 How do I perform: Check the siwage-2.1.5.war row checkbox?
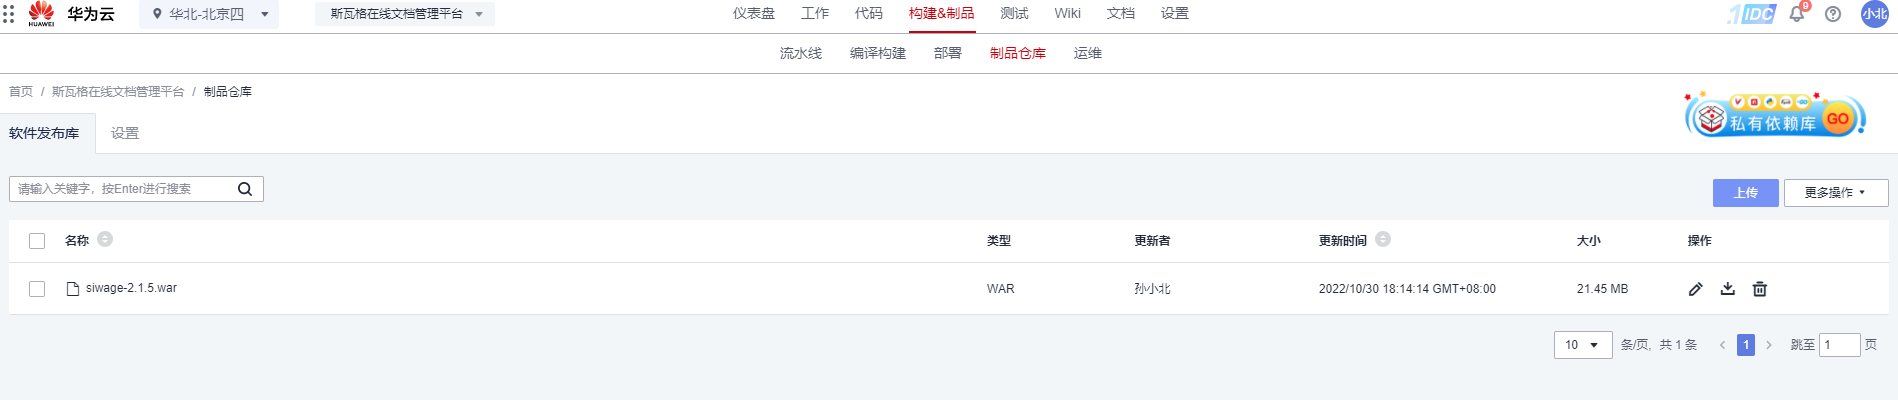coord(37,289)
